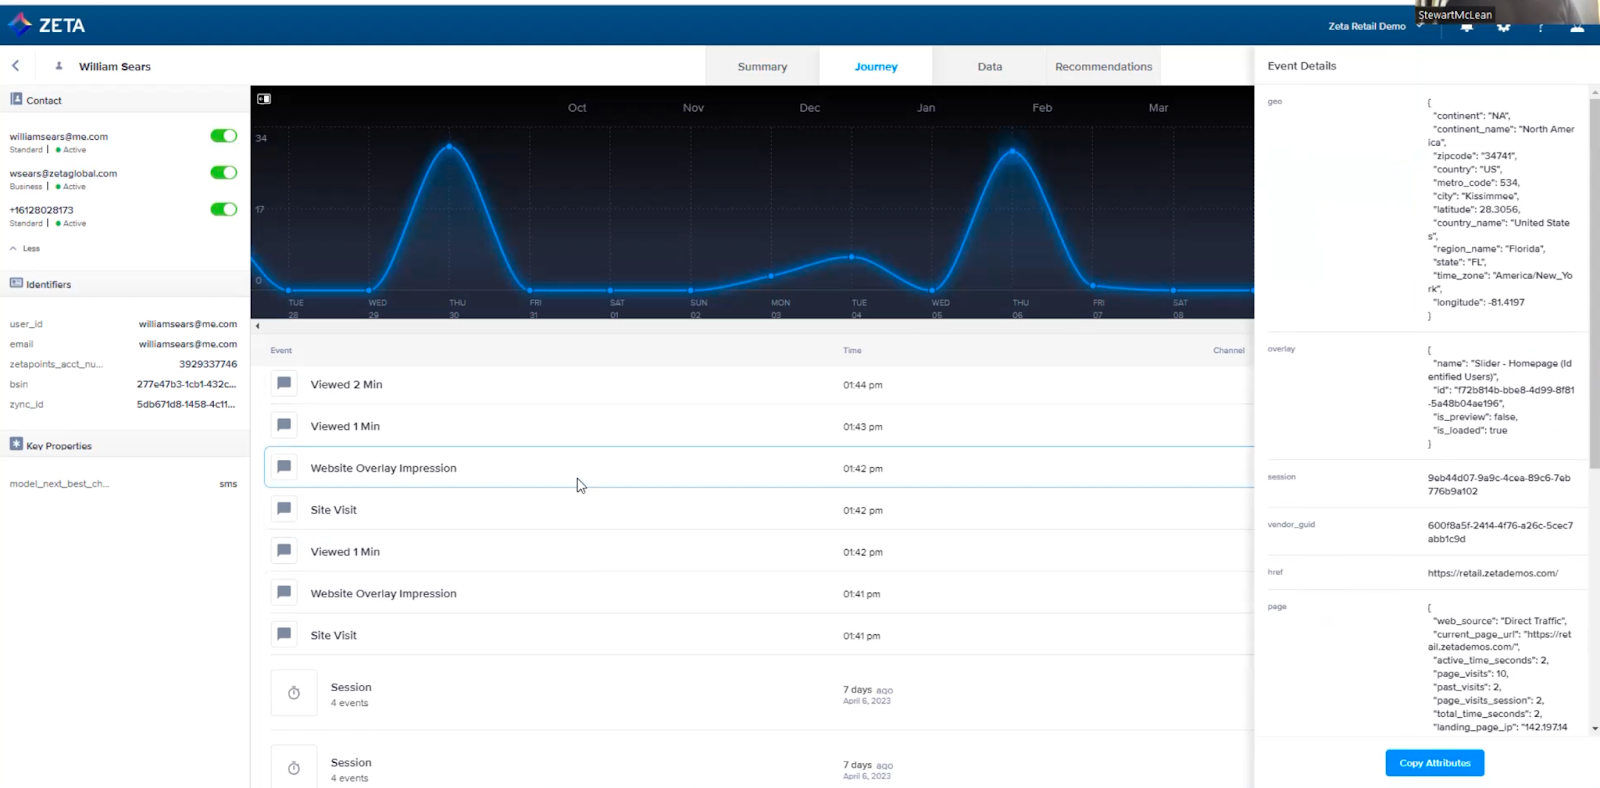Open the settings gear in the header
The width and height of the screenshot is (1600, 788).
[x=1503, y=27]
